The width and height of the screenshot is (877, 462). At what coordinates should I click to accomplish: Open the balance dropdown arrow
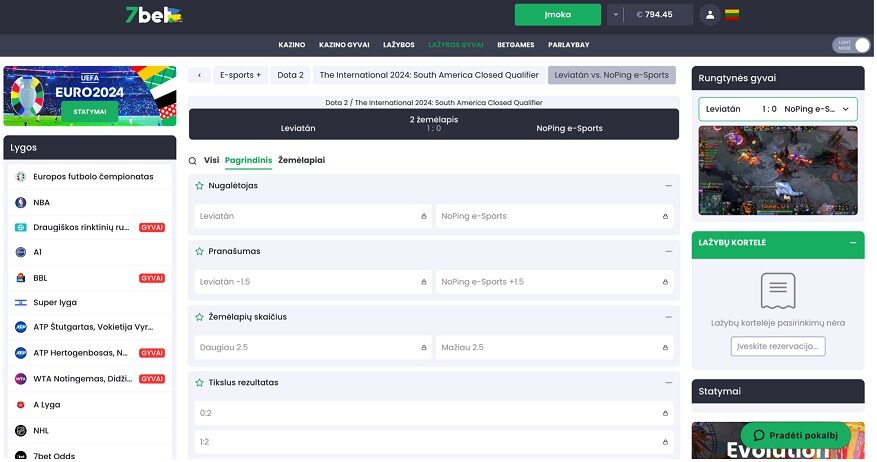coord(615,15)
